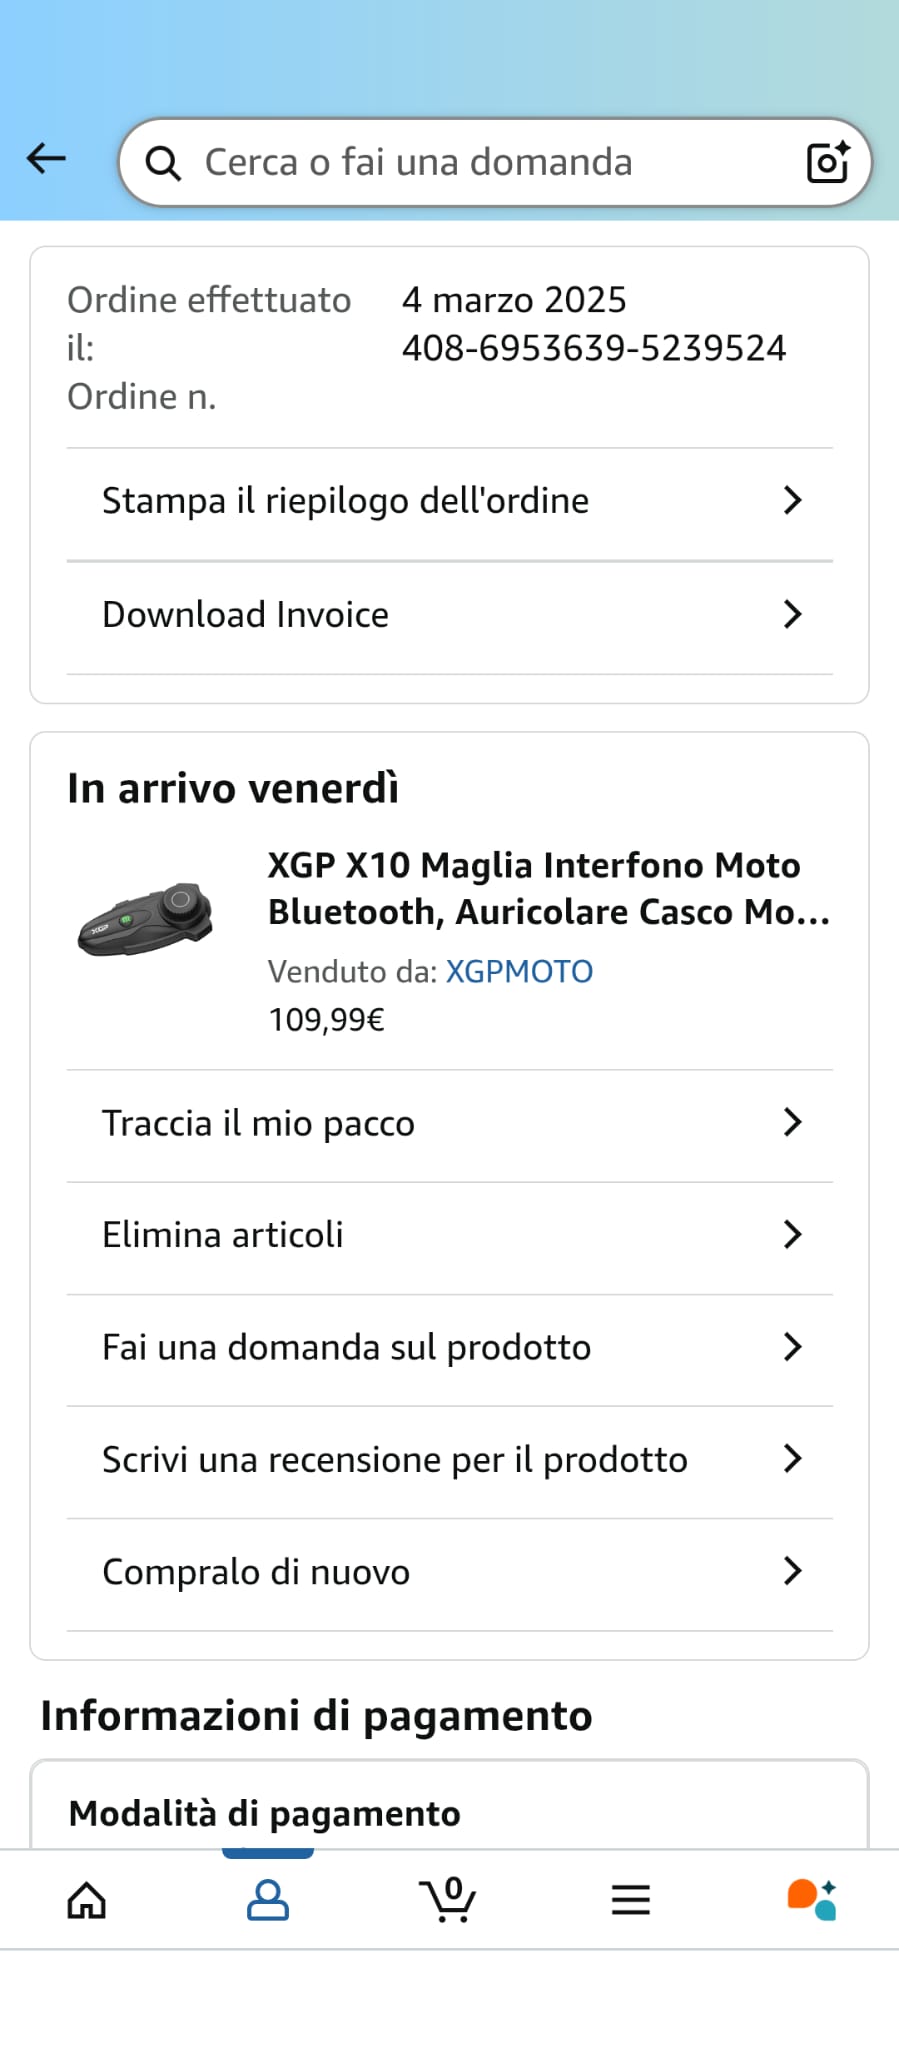Expand Stampa il riepilogo dell'ordine chevron
The image size is (899, 2048).
pyautogui.click(x=793, y=500)
